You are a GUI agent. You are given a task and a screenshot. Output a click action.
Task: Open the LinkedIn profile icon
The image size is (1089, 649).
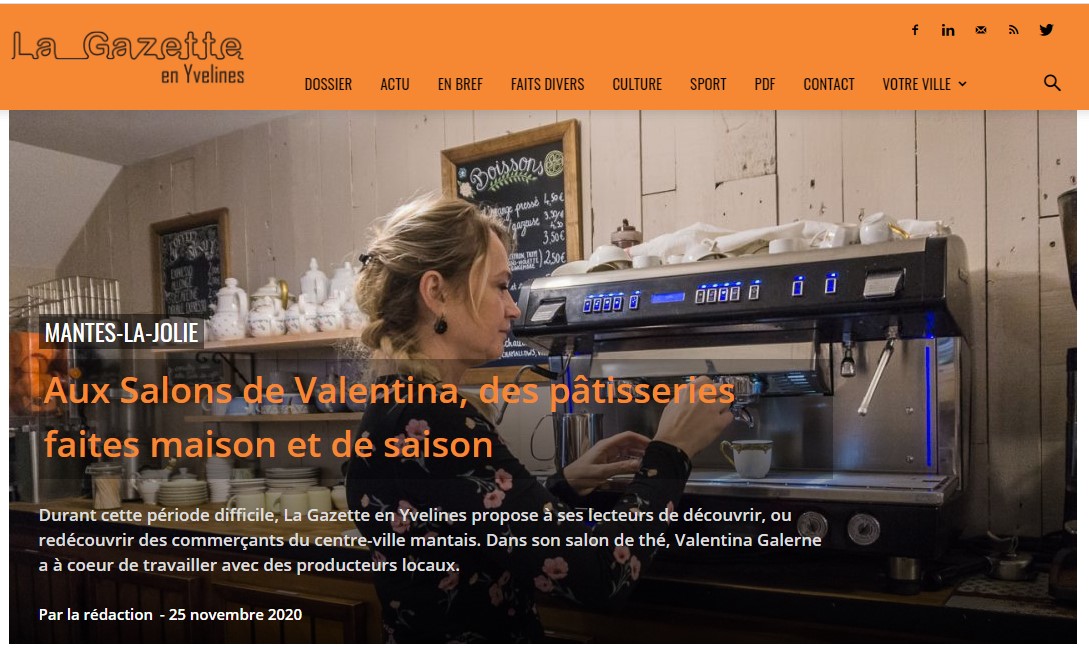click(948, 30)
